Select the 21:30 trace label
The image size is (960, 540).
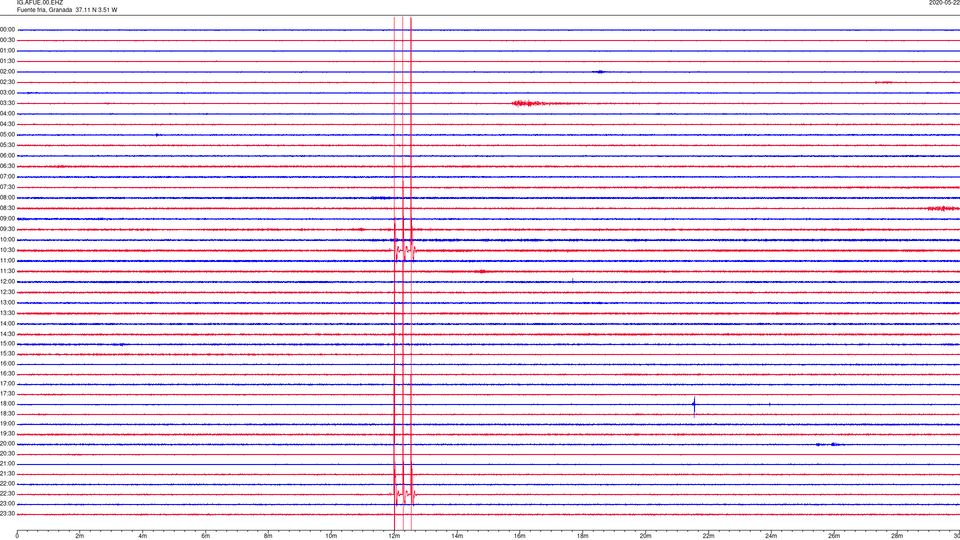point(8,474)
